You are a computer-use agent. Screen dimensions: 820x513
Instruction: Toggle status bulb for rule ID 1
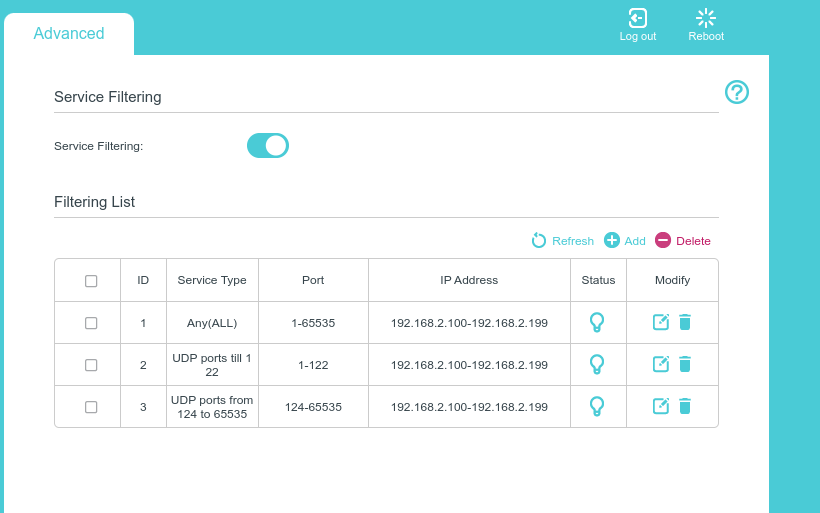pos(597,322)
